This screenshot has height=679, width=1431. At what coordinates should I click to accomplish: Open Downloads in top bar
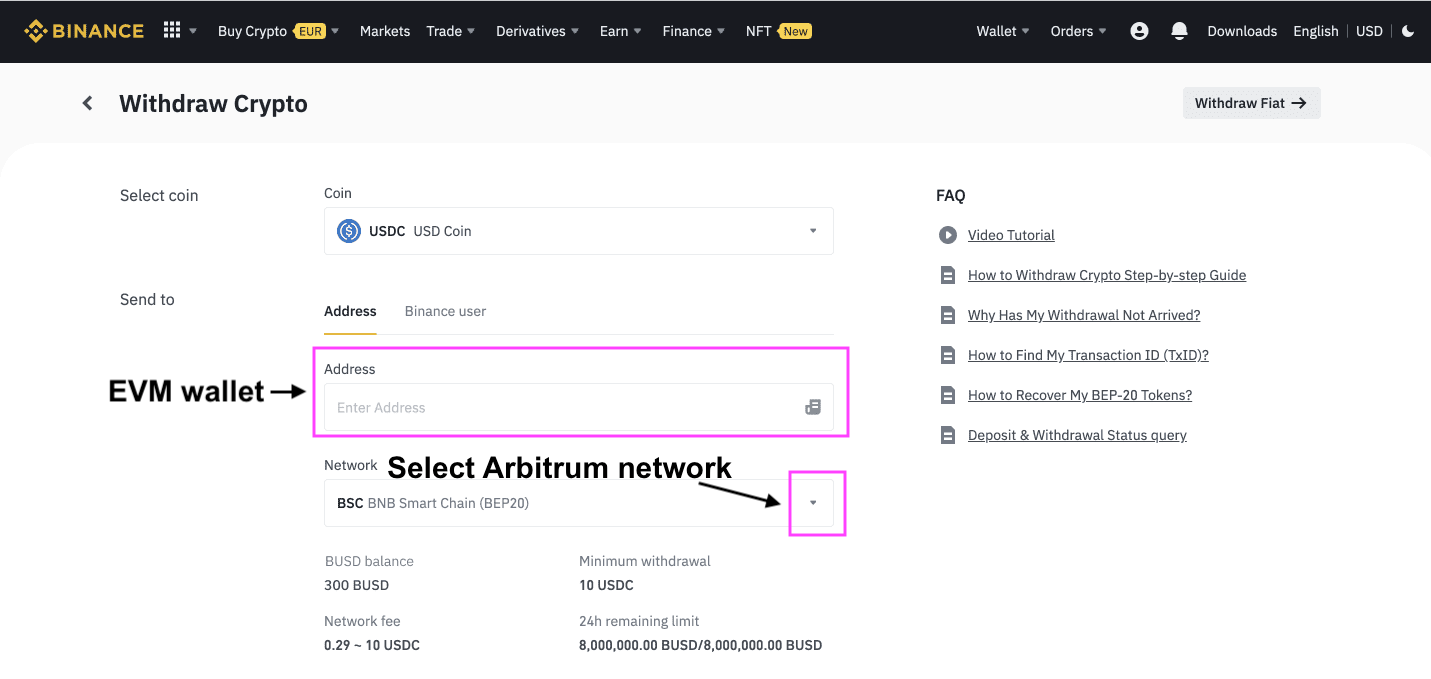tap(1242, 31)
